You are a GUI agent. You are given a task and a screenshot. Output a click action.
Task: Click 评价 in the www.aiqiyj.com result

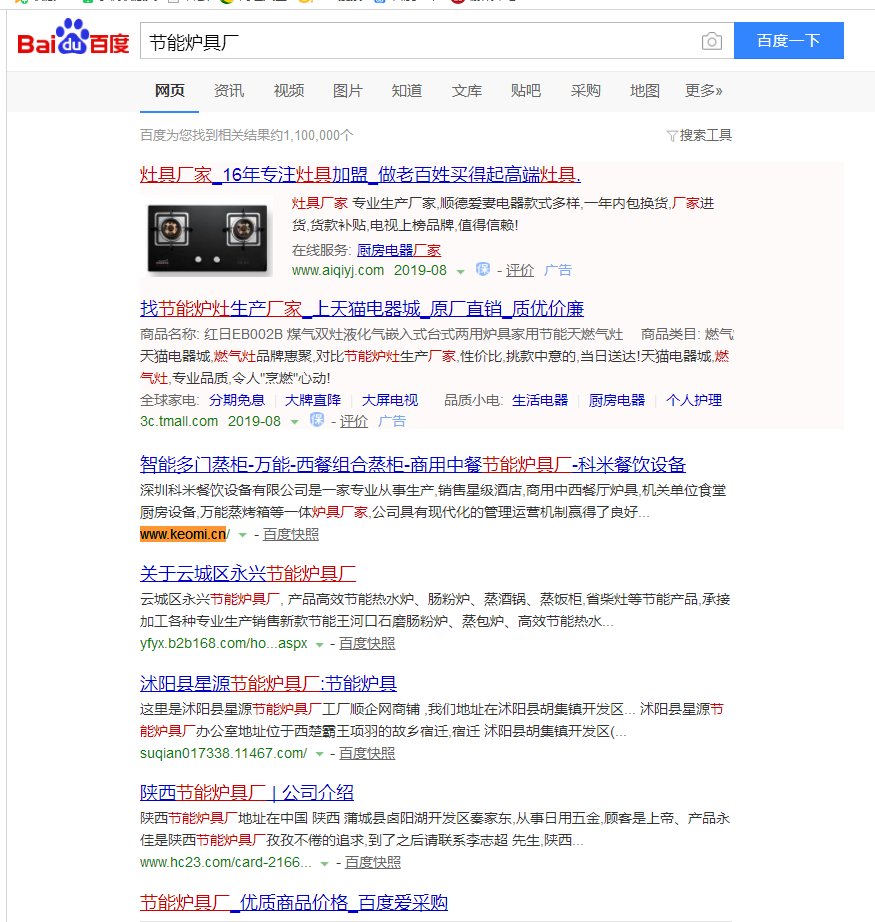[520, 270]
